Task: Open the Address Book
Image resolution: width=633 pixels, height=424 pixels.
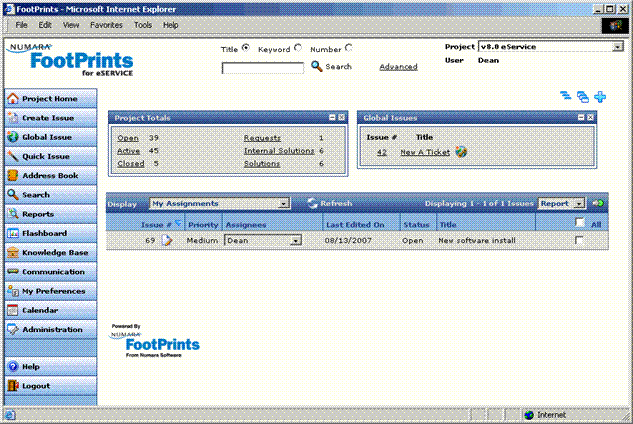Action: (x=50, y=176)
